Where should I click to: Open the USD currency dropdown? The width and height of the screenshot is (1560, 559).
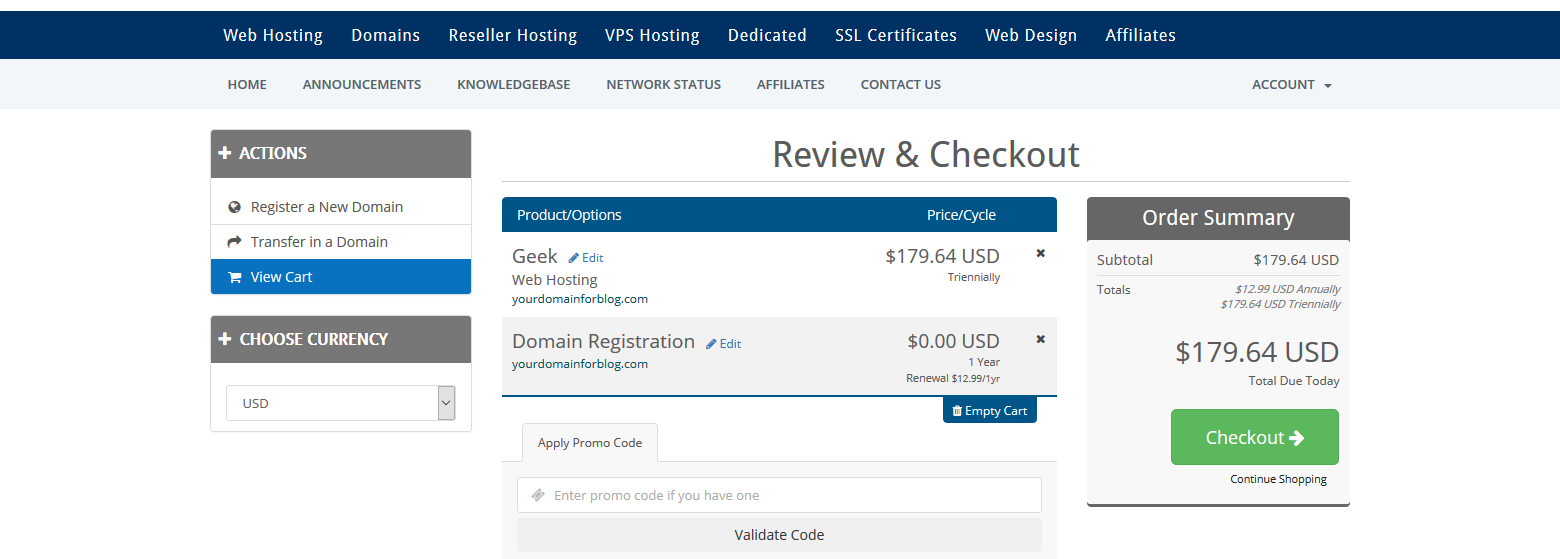[341, 403]
